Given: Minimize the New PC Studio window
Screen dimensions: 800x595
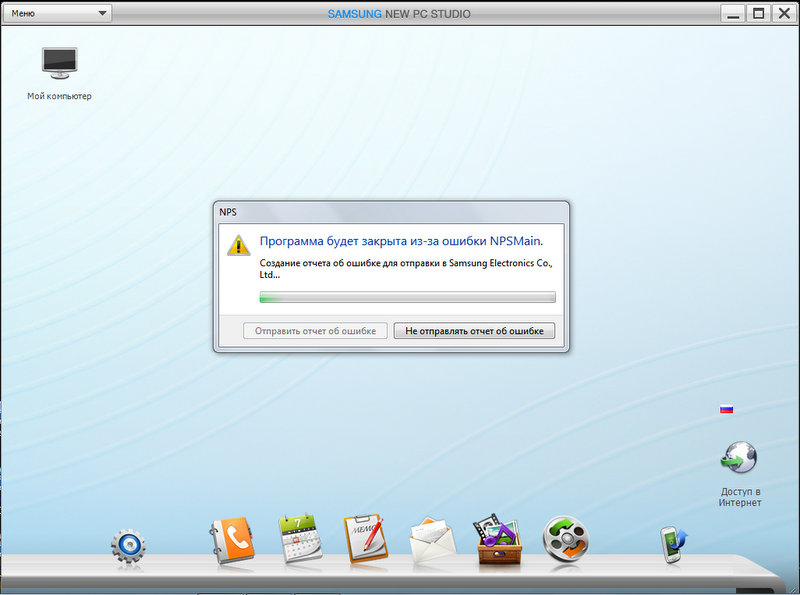Looking at the screenshot, I should (733, 14).
